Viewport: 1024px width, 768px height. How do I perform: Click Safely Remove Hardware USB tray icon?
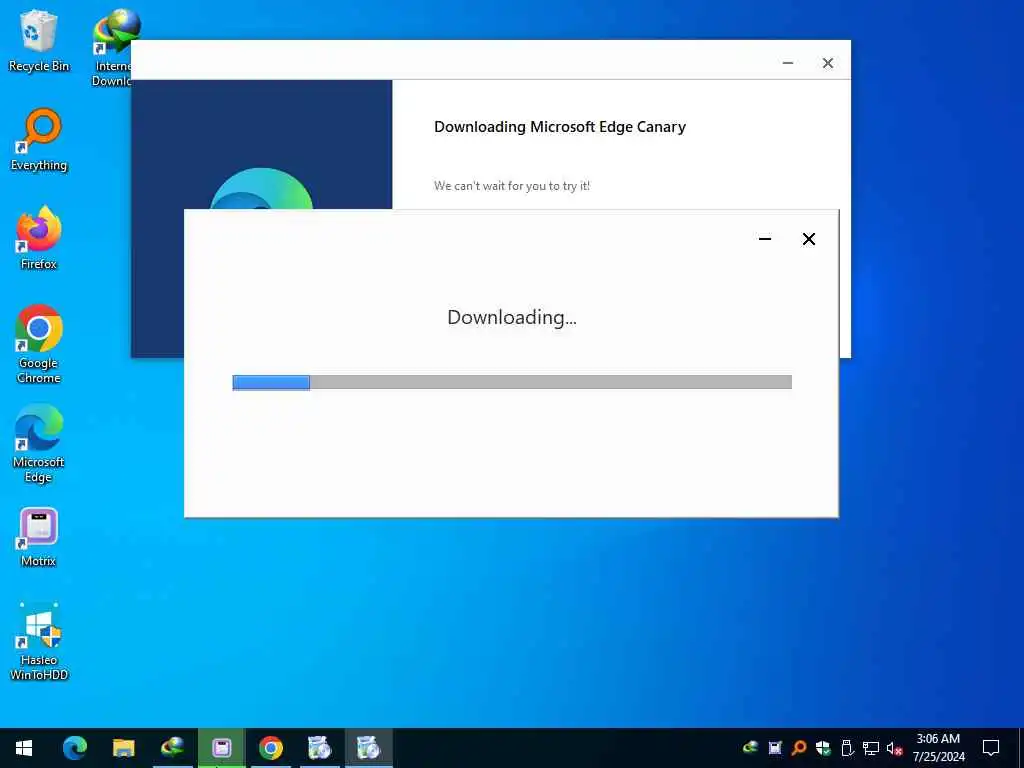click(847, 748)
